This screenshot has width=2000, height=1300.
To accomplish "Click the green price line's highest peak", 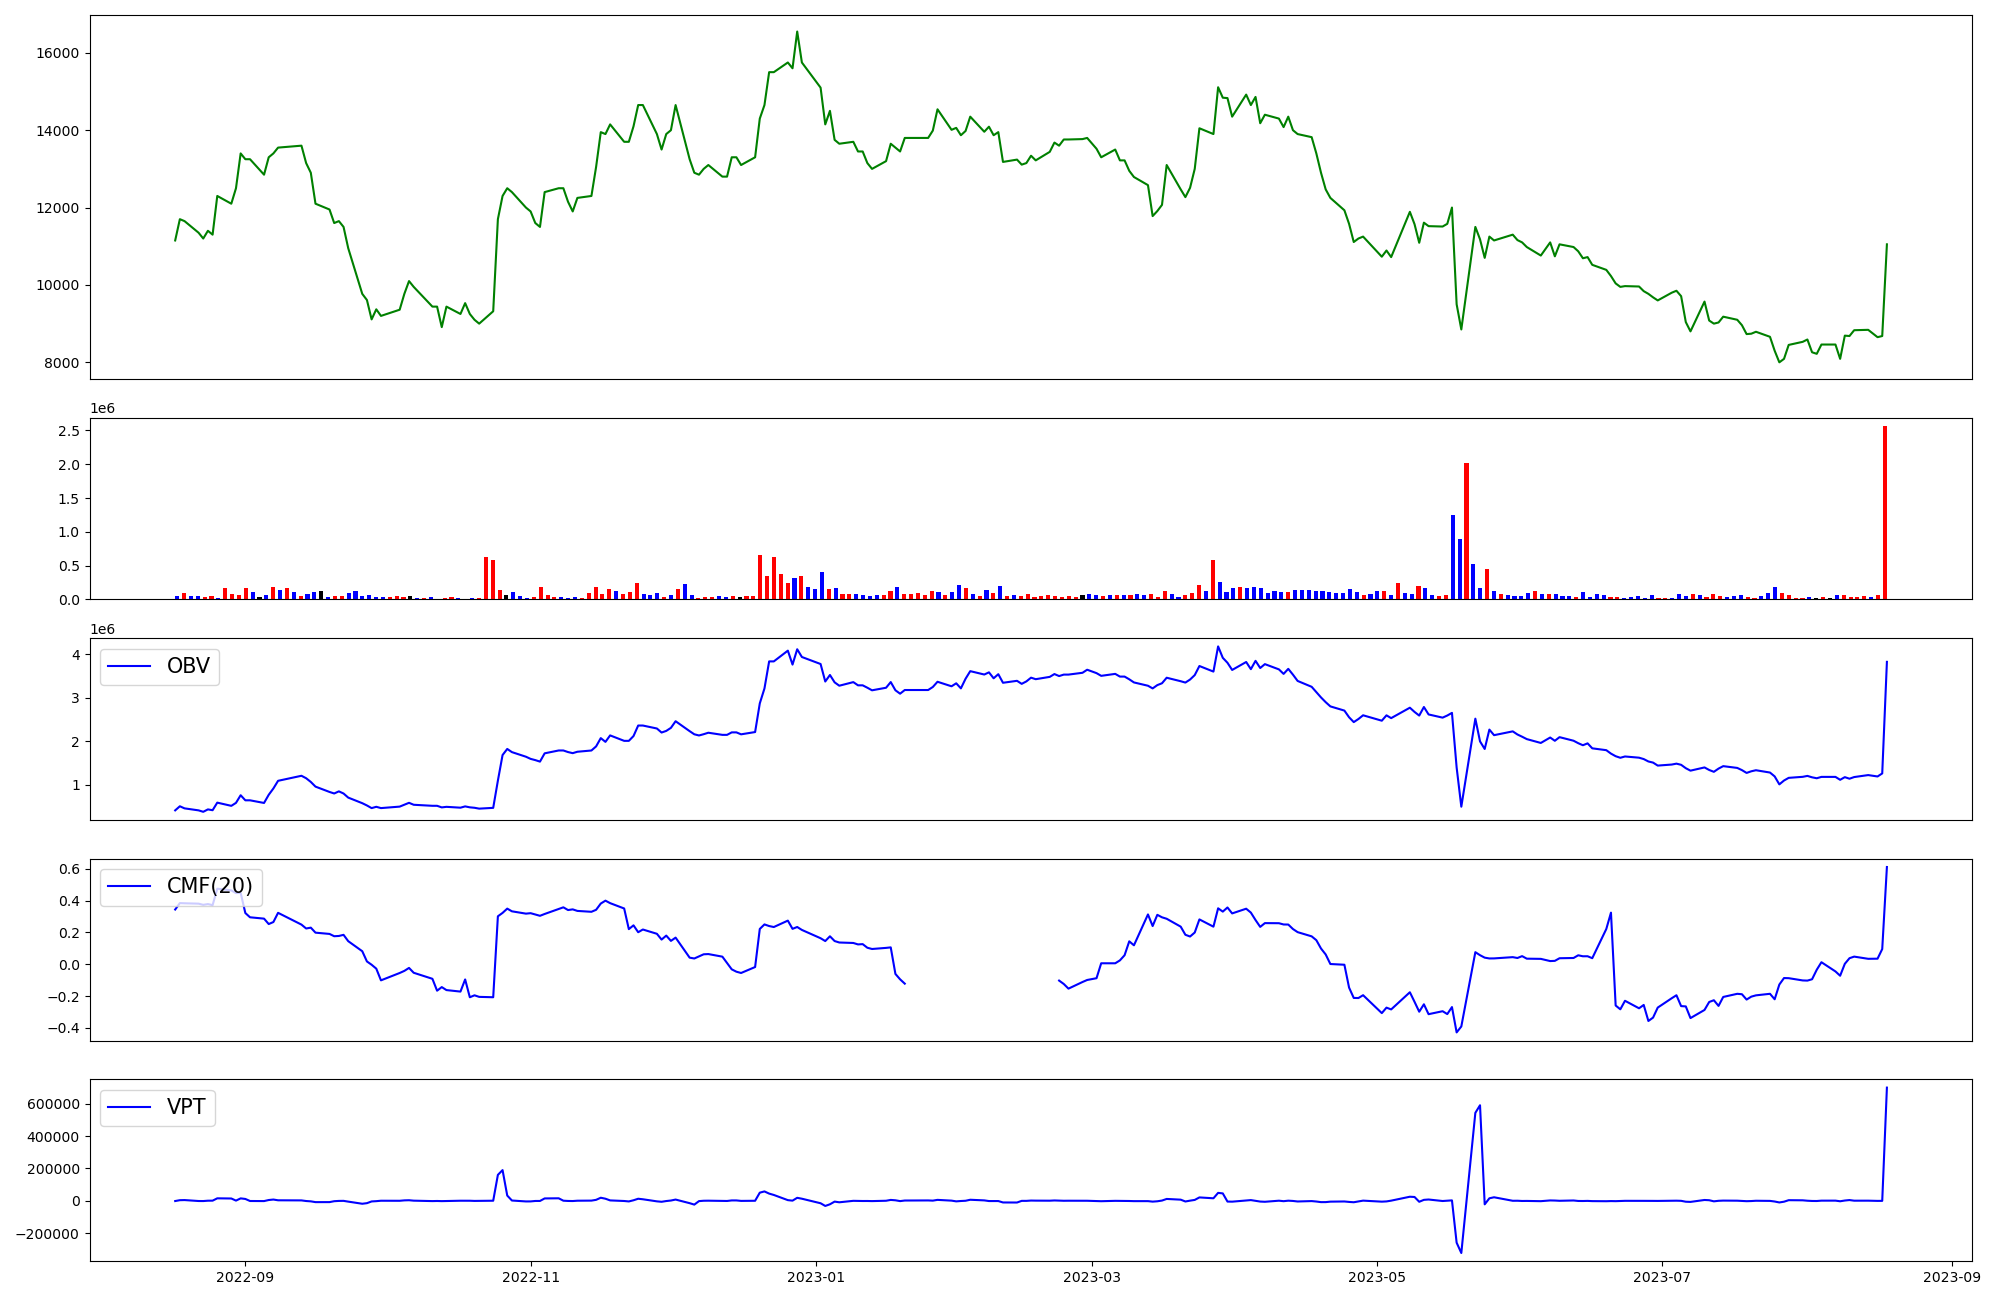I will click(x=797, y=33).
